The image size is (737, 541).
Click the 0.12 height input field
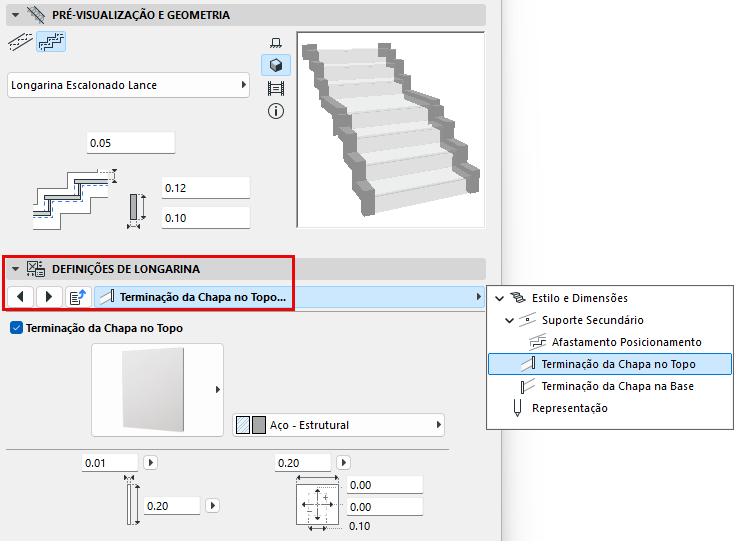point(206,188)
